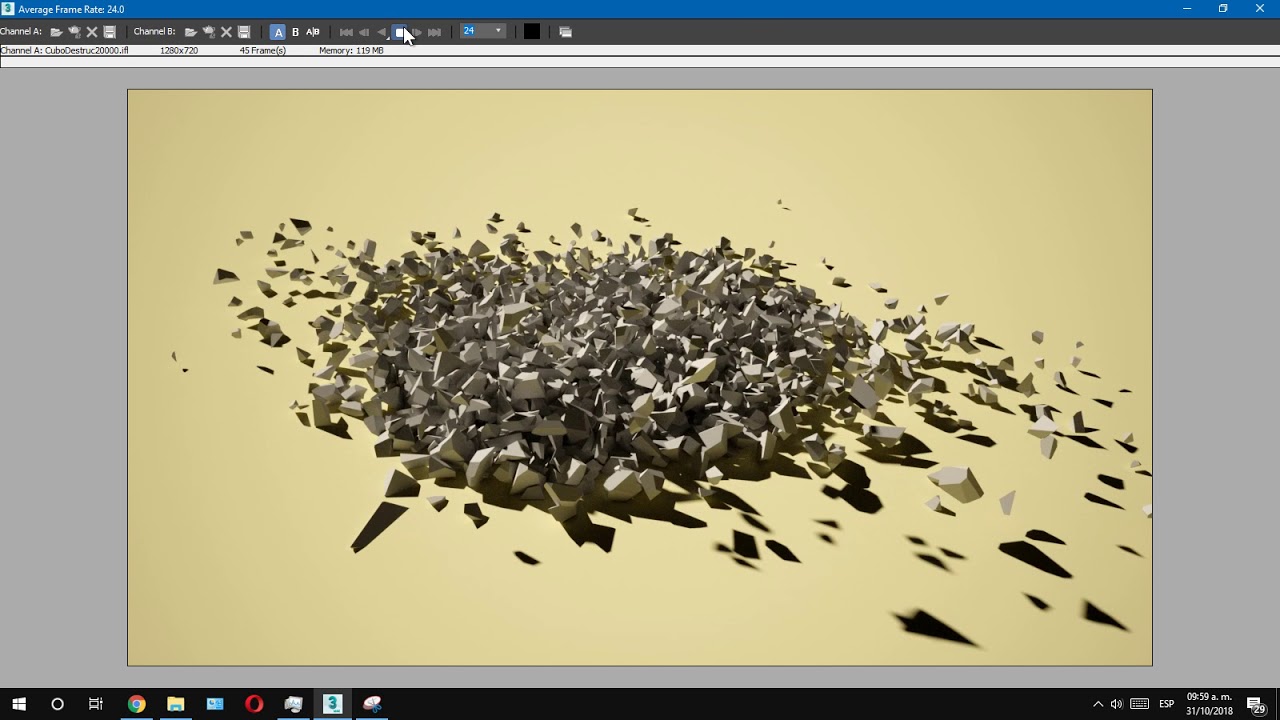The width and height of the screenshot is (1280, 720).
Task: Open the volume control in tray
Action: click(1116, 704)
